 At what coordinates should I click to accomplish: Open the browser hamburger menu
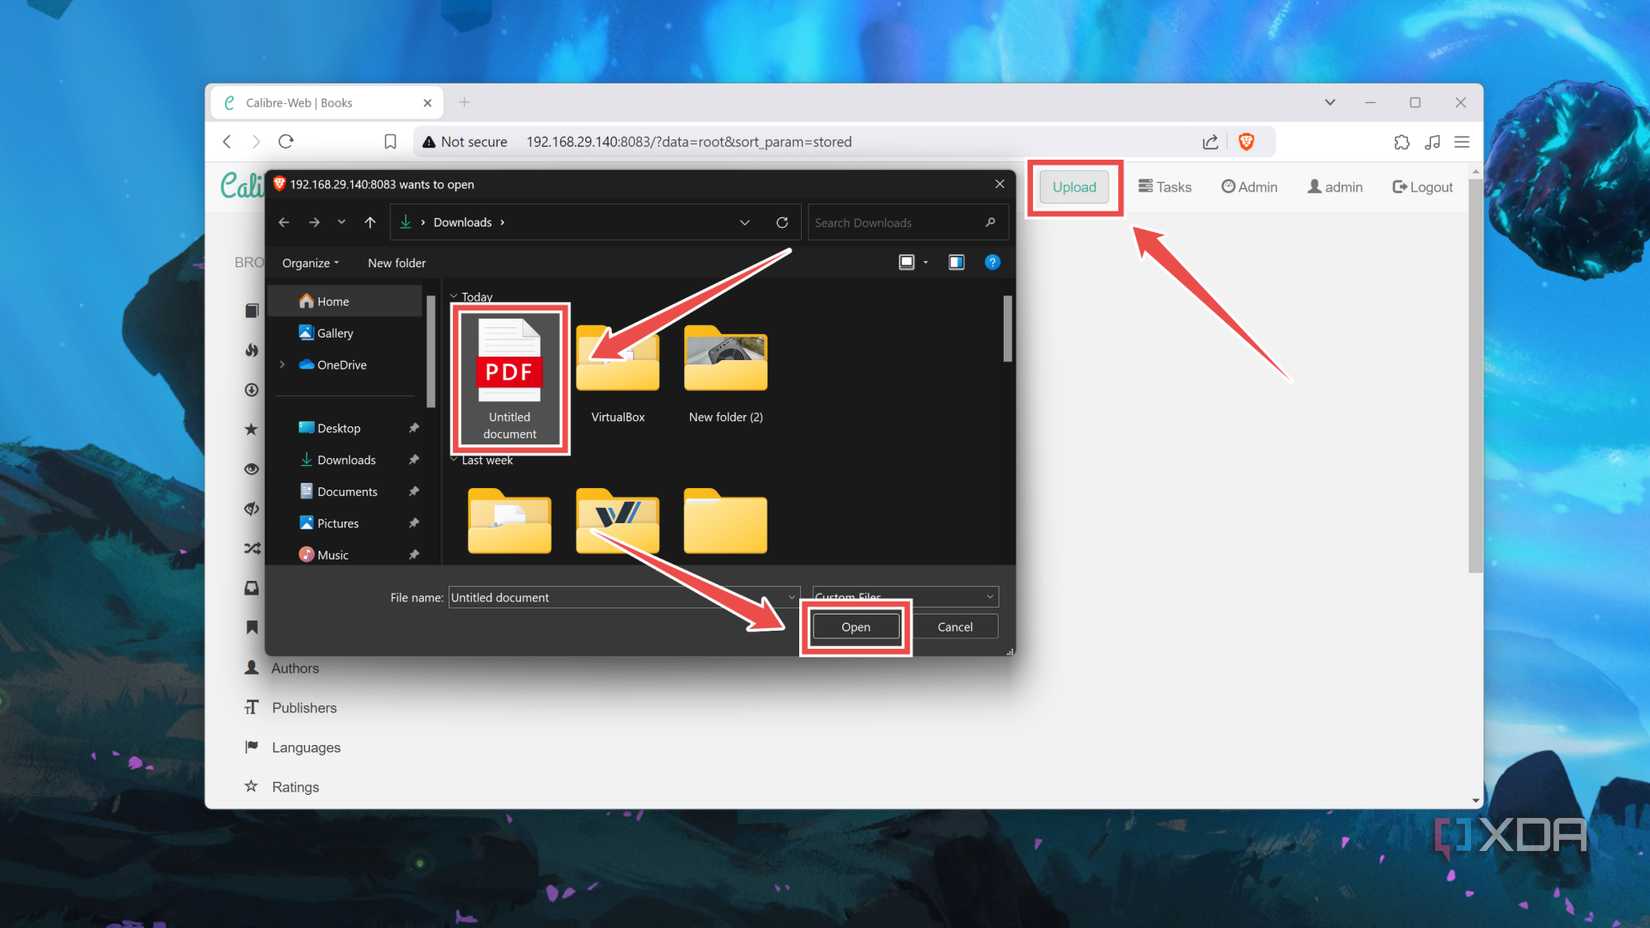(x=1461, y=142)
